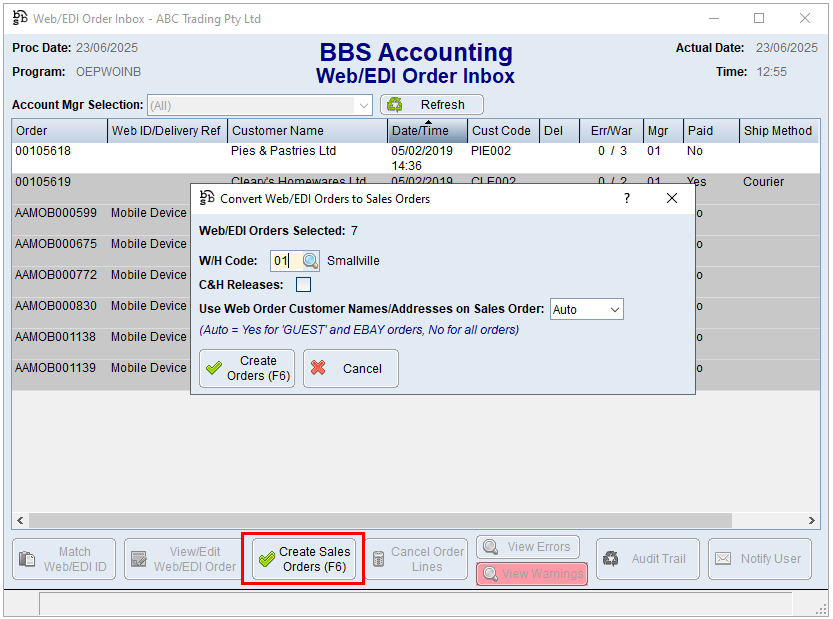Click the Create Orders (F6) button in dialog
833x619 pixels.
(247, 368)
